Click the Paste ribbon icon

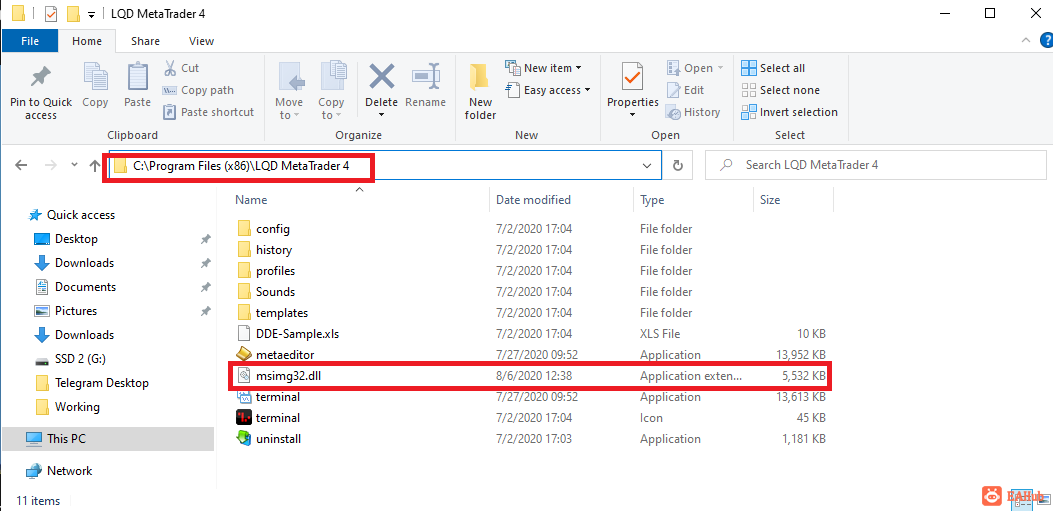[137, 77]
